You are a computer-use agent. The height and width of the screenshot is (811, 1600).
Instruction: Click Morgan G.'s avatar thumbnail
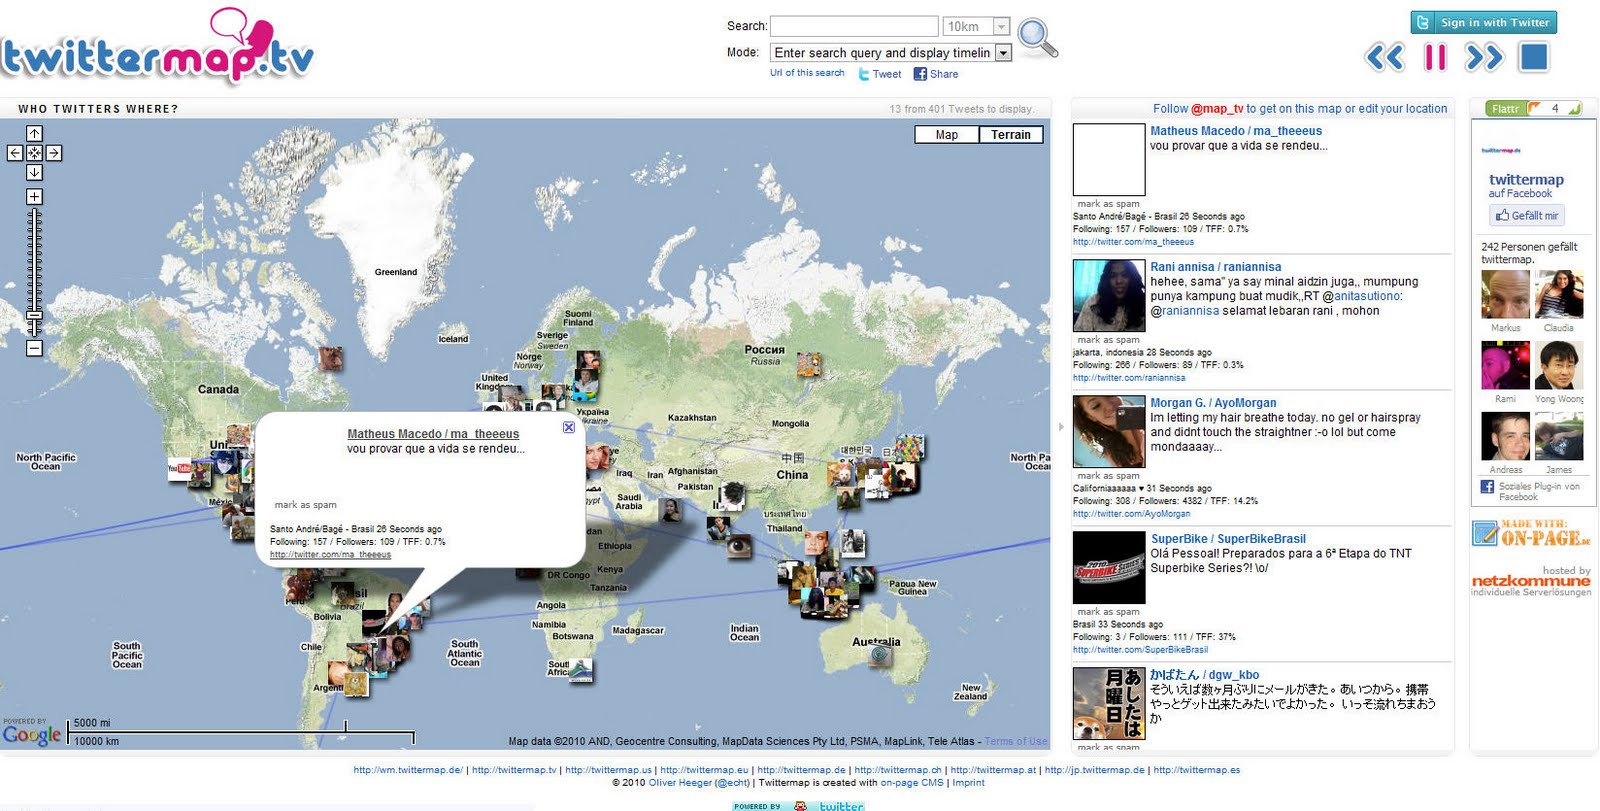pyautogui.click(x=1109, y=432)
